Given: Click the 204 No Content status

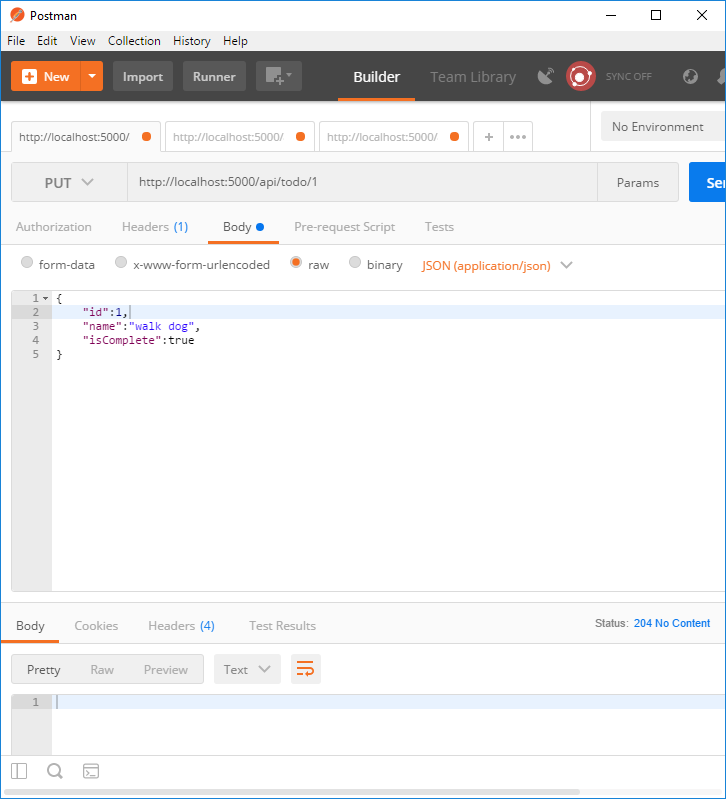Looking at the screenshot, I should [x=671, y=623].
